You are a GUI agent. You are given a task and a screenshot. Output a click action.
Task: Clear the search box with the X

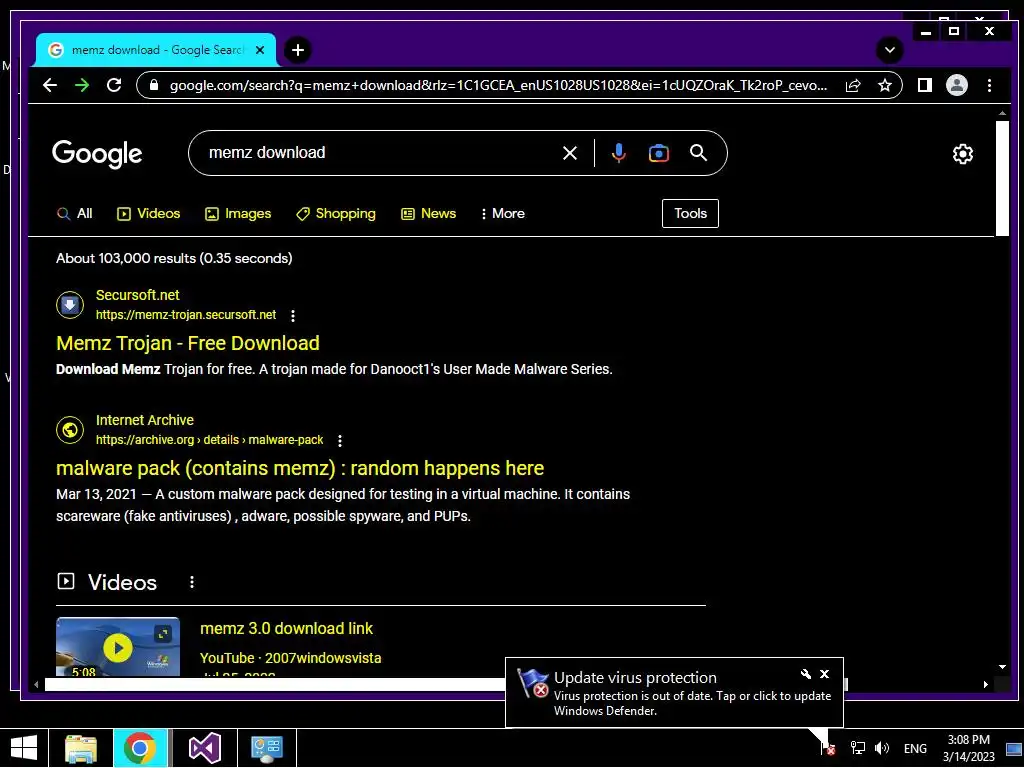click(569, 153)
